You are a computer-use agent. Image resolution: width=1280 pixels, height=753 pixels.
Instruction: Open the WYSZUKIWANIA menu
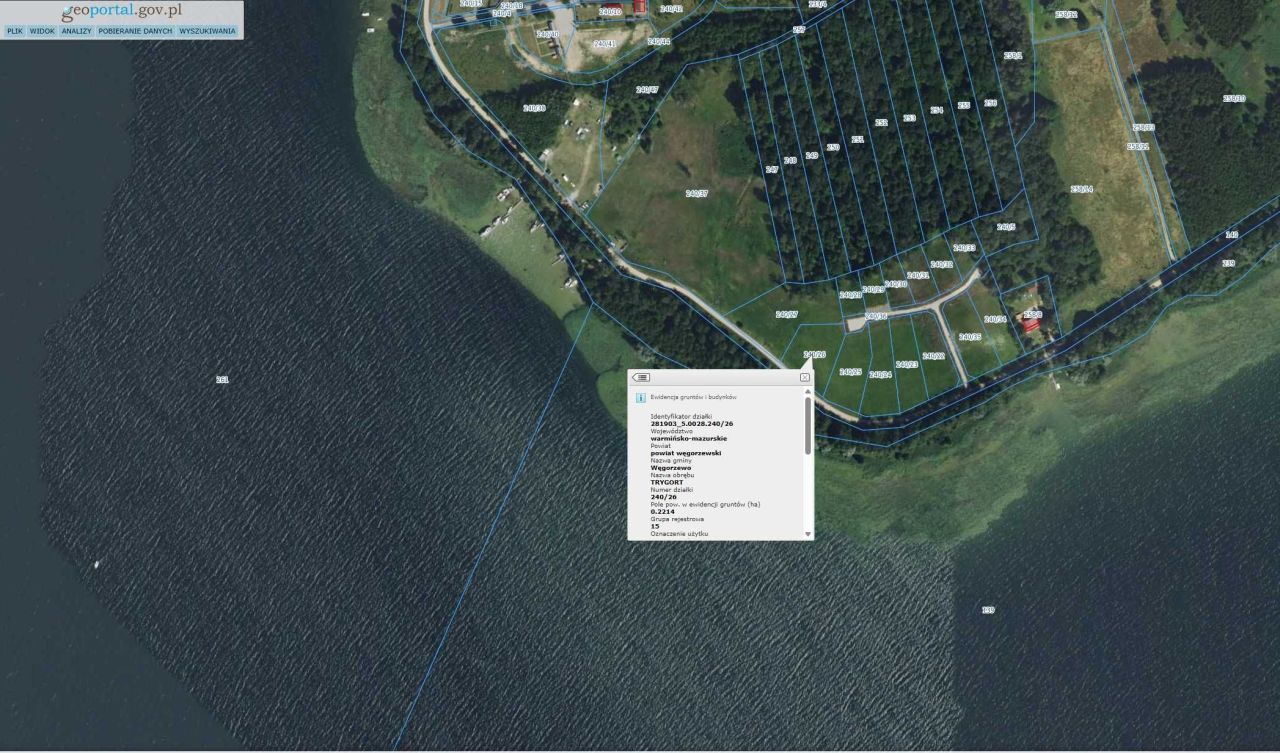(x=208, y=31)
